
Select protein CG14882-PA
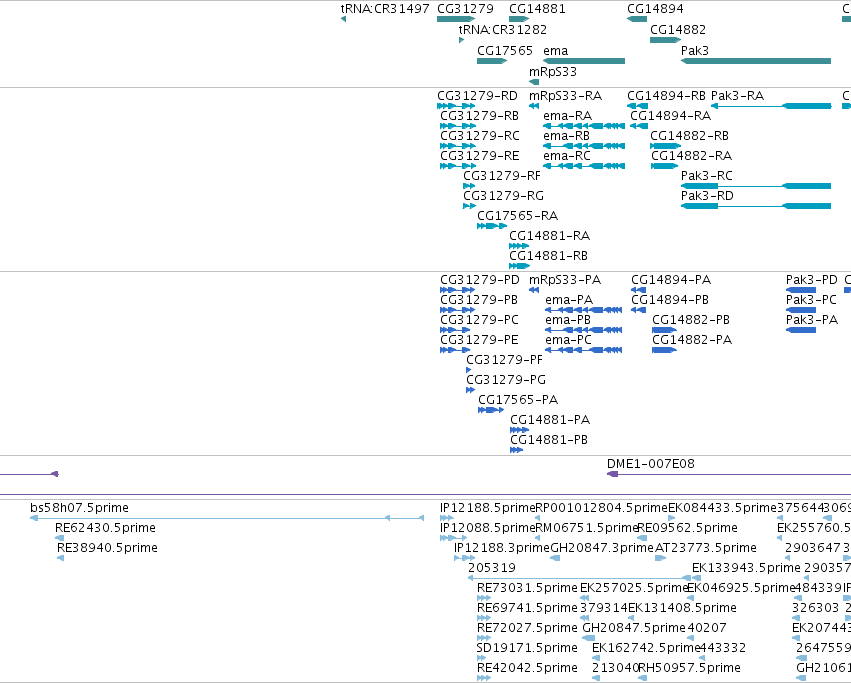[x=692, y=340]
